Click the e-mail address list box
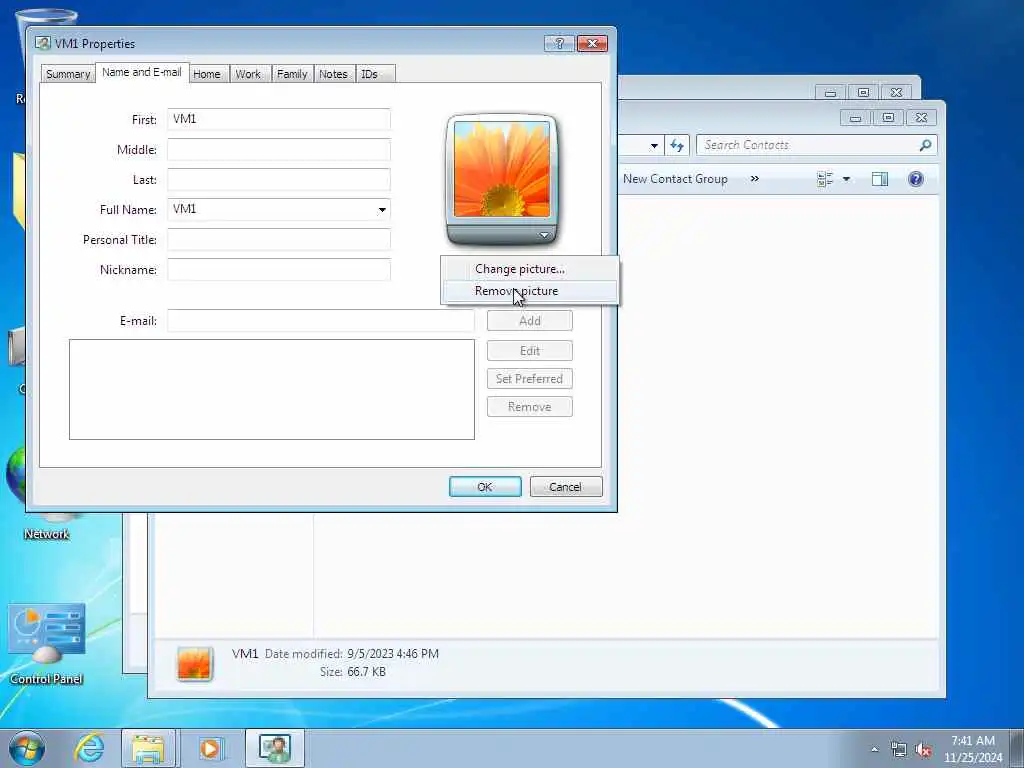1024x768 pixels. coord(272,389)
